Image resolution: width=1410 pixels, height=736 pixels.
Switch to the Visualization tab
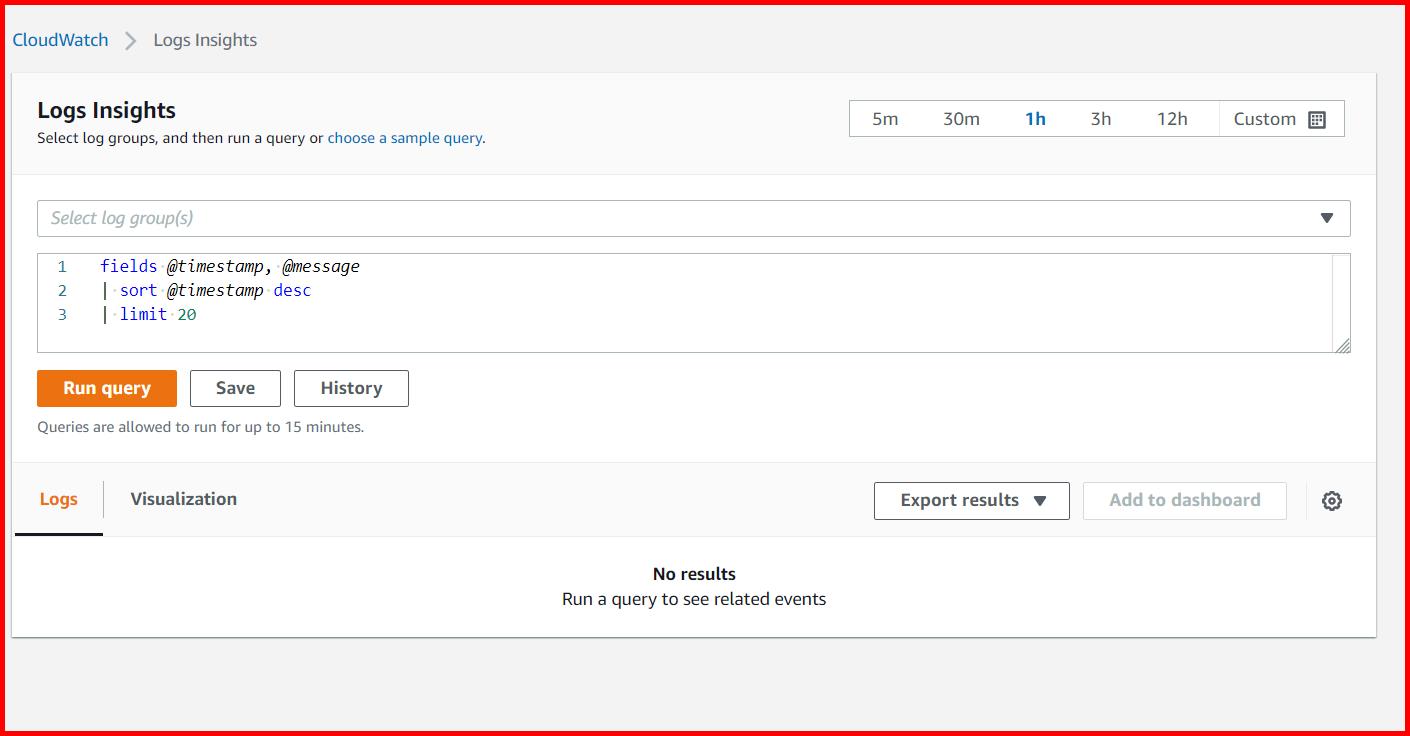pos(183,498)
